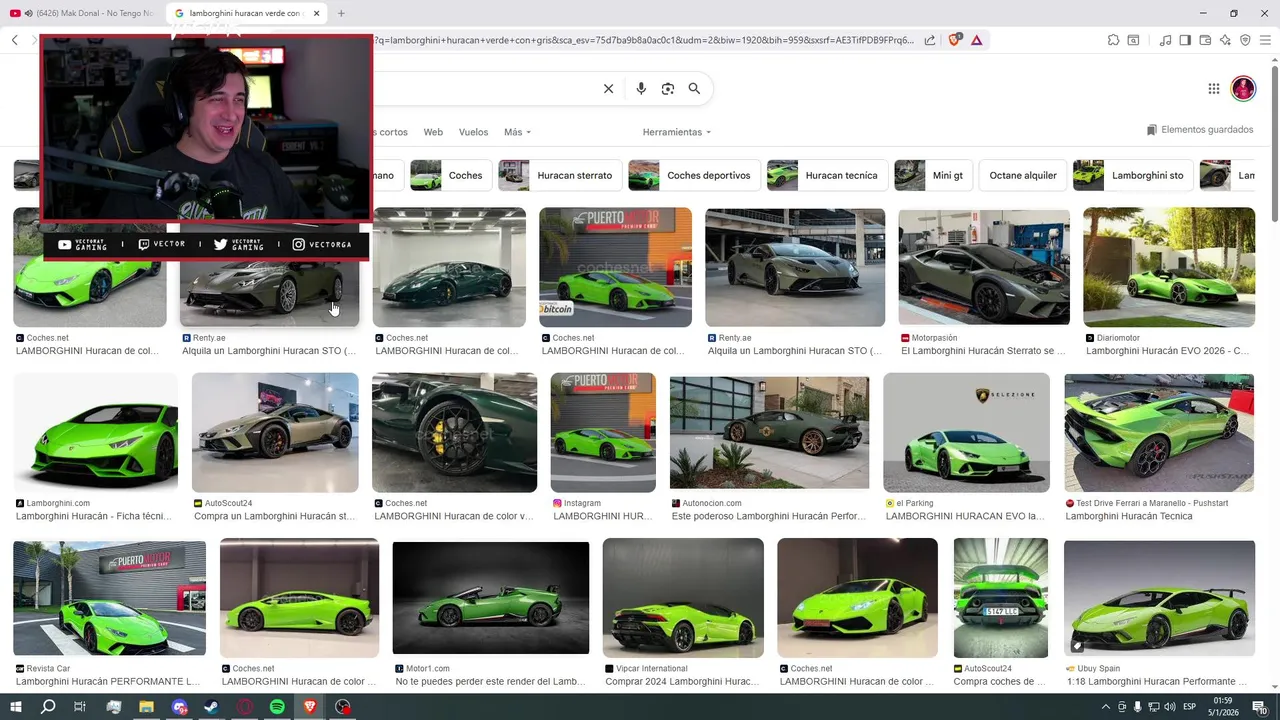Close the lamborghini huracan search tab
1280x720 pixels.
[317, 13]
